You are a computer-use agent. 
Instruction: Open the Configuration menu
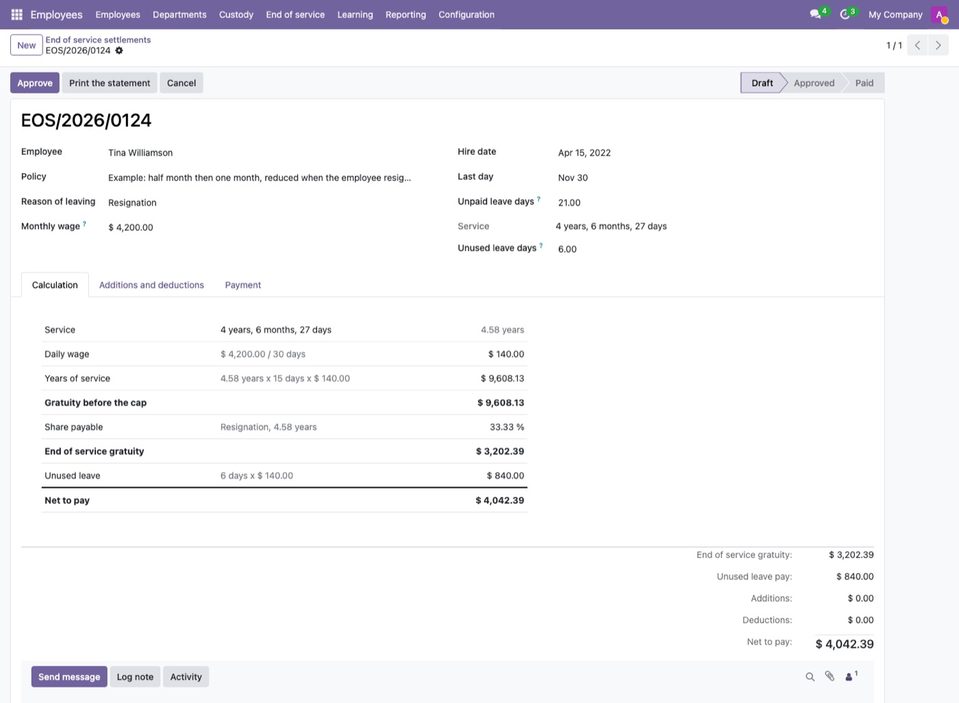[x=466, y=15]
